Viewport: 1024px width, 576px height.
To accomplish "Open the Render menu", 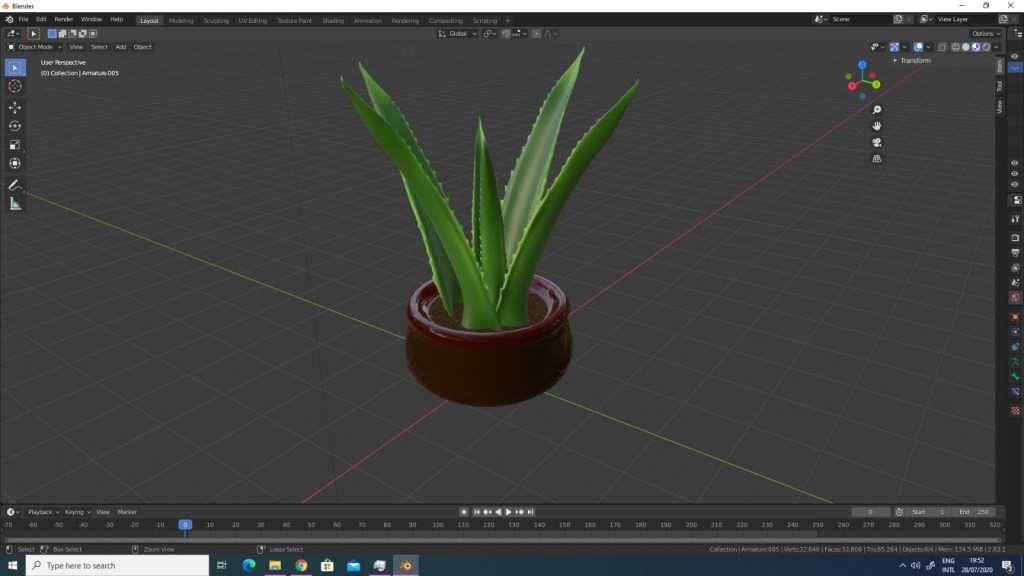I will tap(63, 19).
